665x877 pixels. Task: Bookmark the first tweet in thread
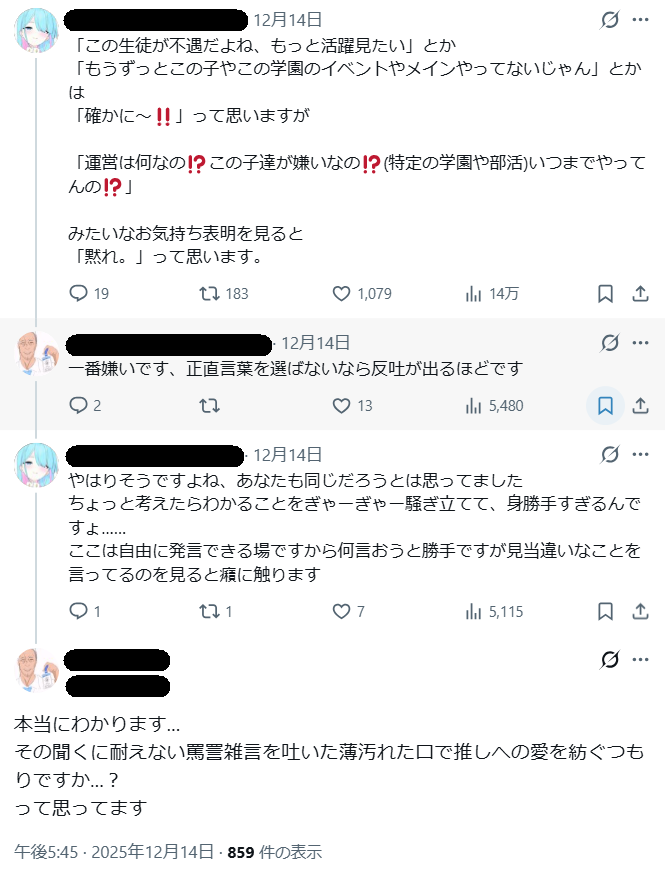pyautogui.click(x=605, y=294)
